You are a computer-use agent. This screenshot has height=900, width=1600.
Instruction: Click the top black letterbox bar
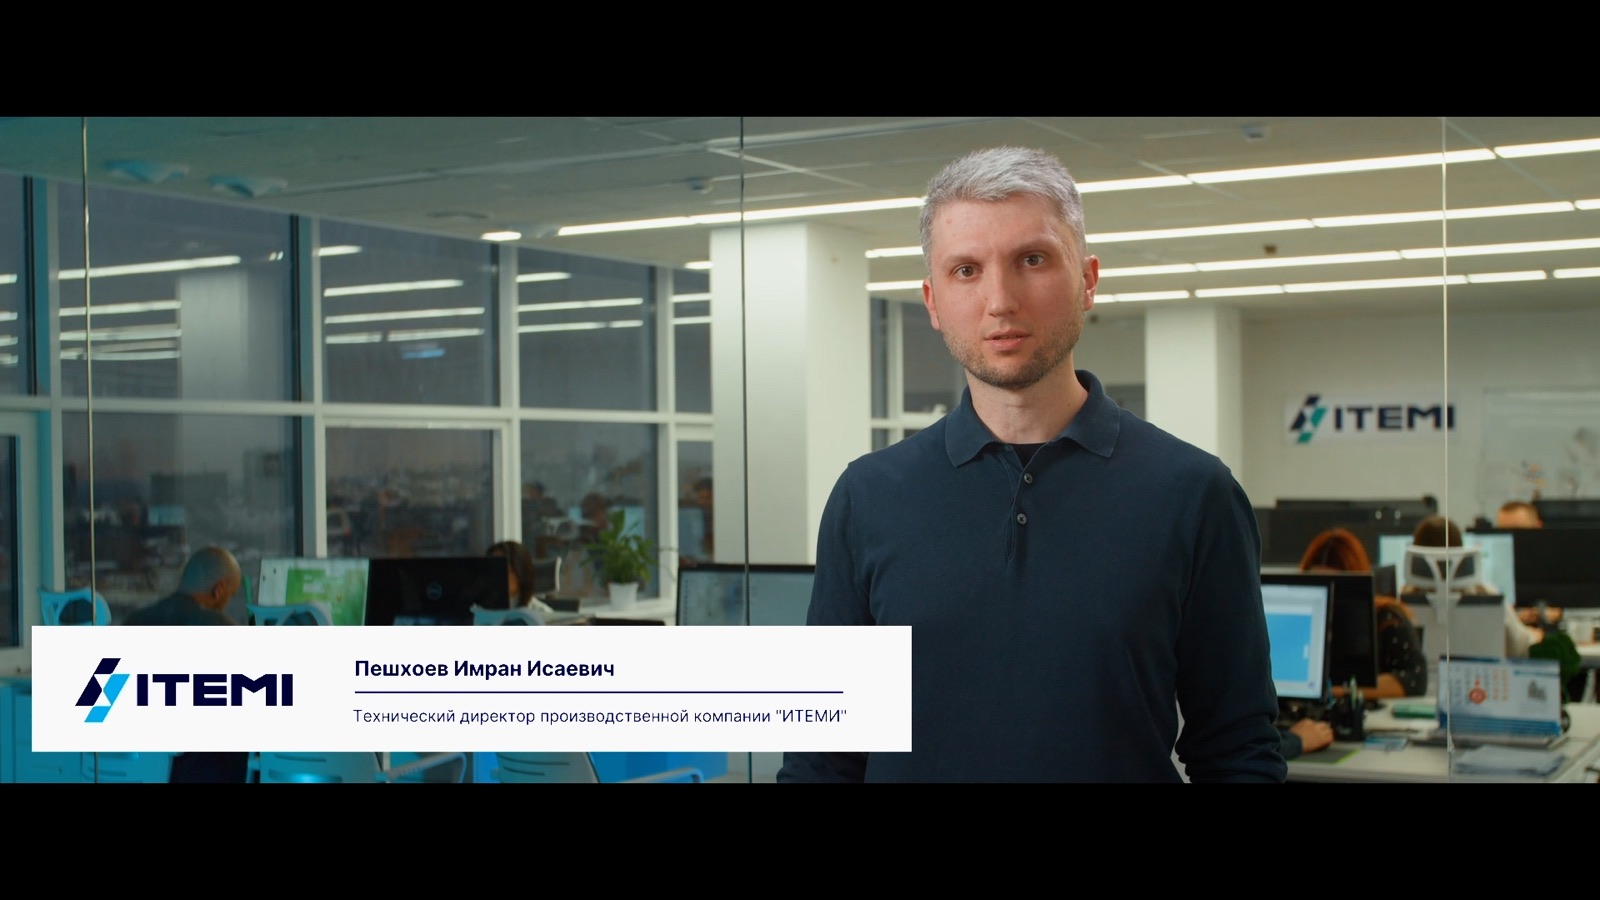point(800,58)
